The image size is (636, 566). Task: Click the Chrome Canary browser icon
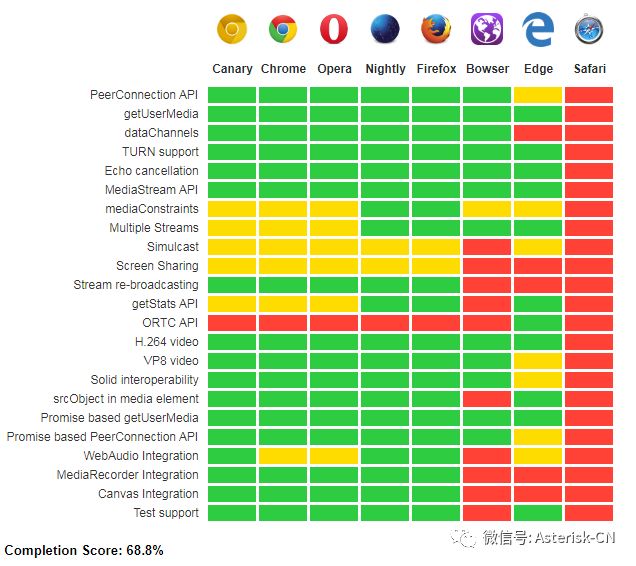point(232,30)
